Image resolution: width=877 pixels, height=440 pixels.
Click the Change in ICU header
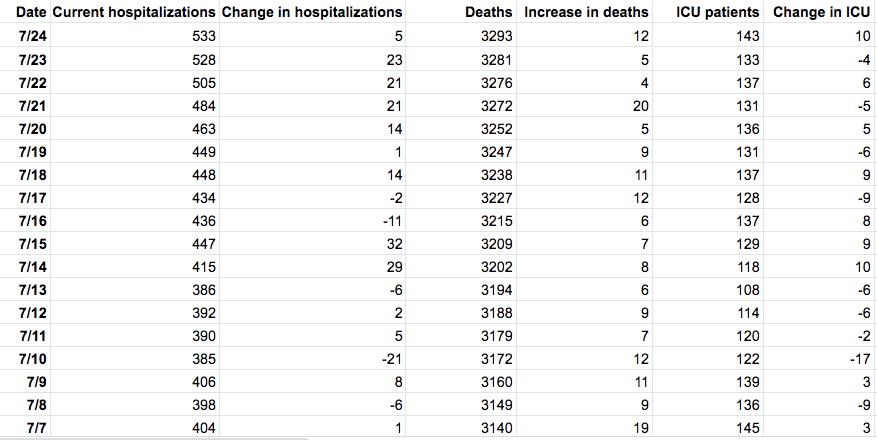coord(821,13)
